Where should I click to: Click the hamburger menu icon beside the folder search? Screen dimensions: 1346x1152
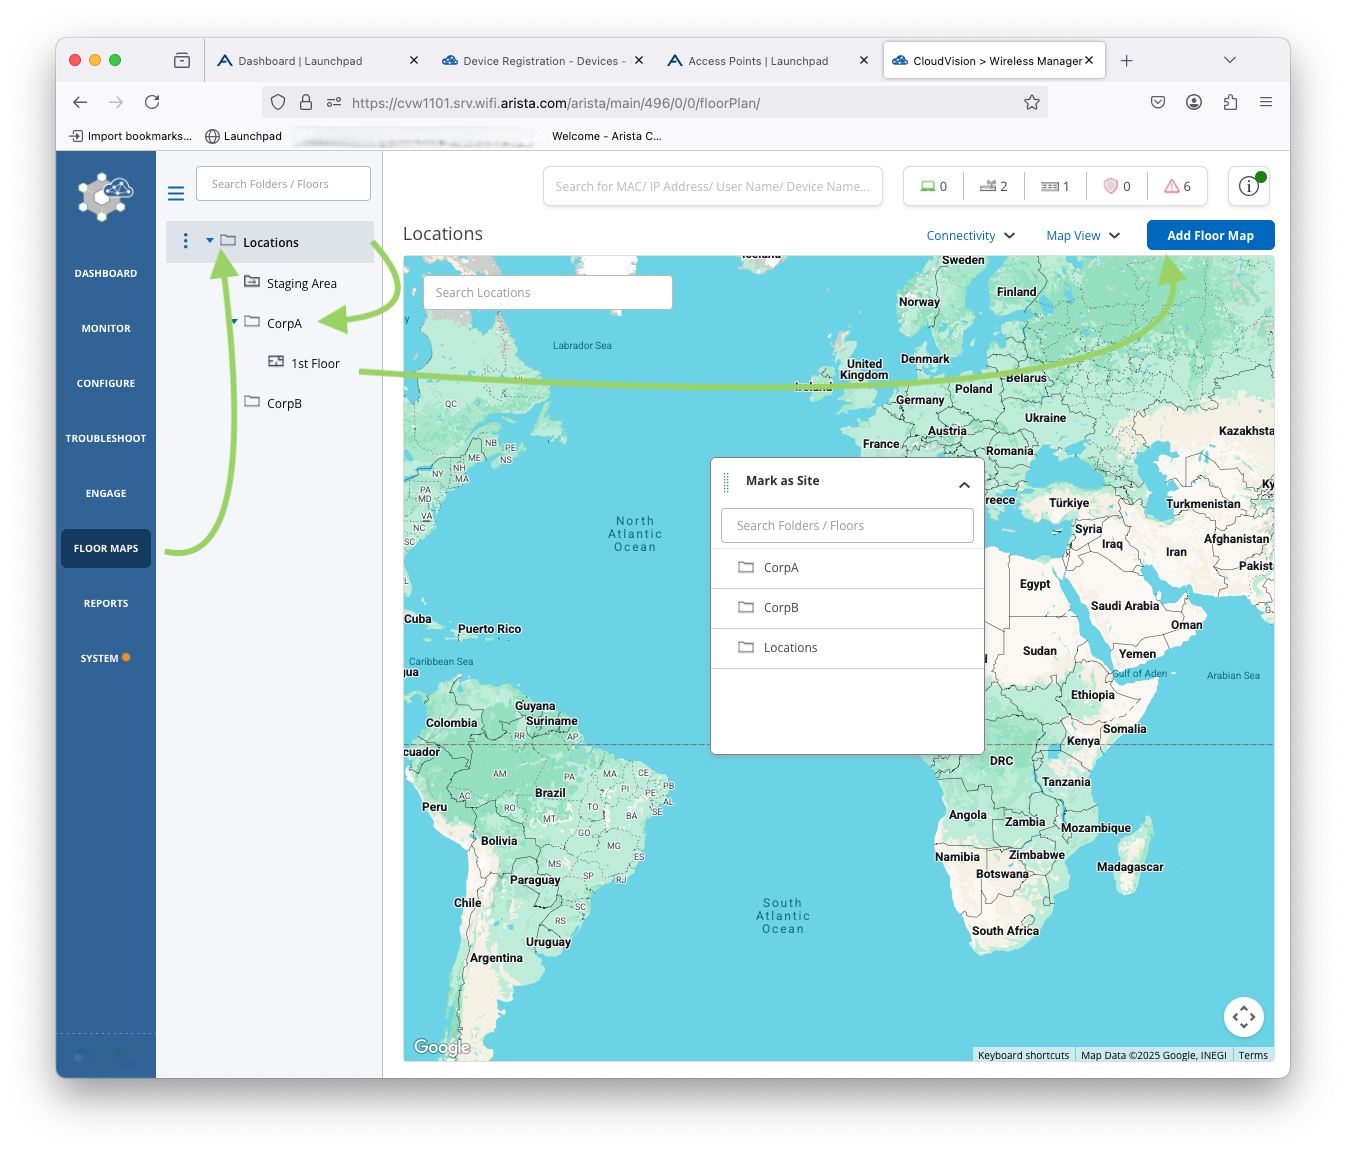pyautogui.click(x=176, y=194)
